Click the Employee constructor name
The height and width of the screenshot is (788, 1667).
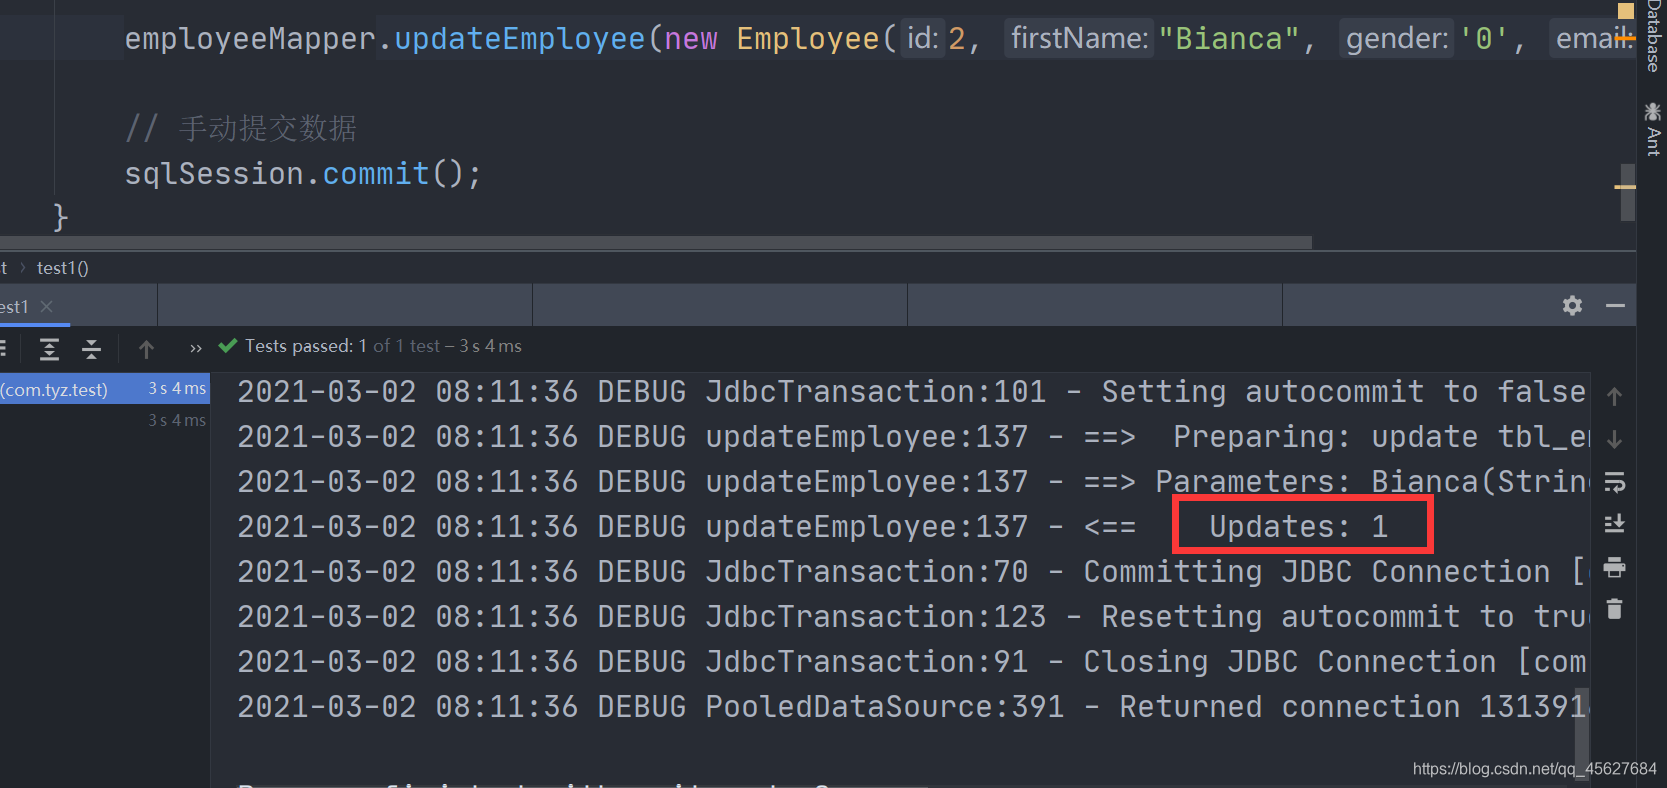click(x=807, y=39)
